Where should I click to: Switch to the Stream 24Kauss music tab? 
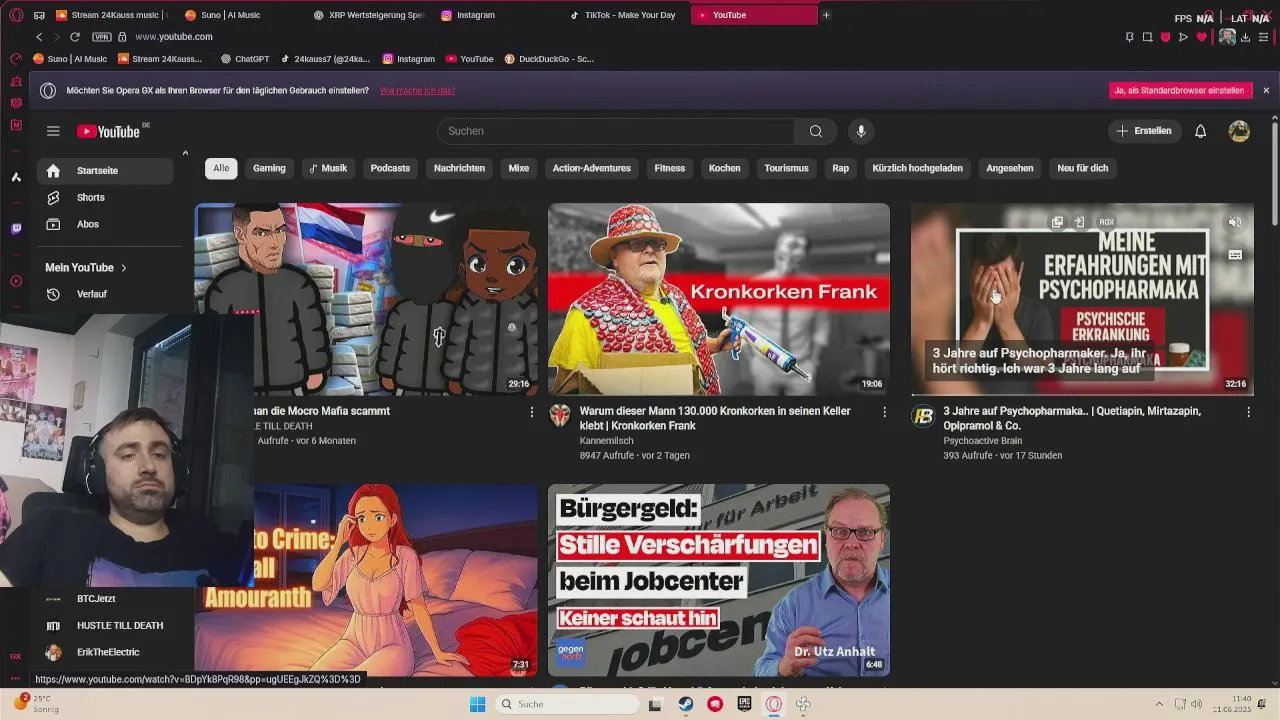pos(111,15)
